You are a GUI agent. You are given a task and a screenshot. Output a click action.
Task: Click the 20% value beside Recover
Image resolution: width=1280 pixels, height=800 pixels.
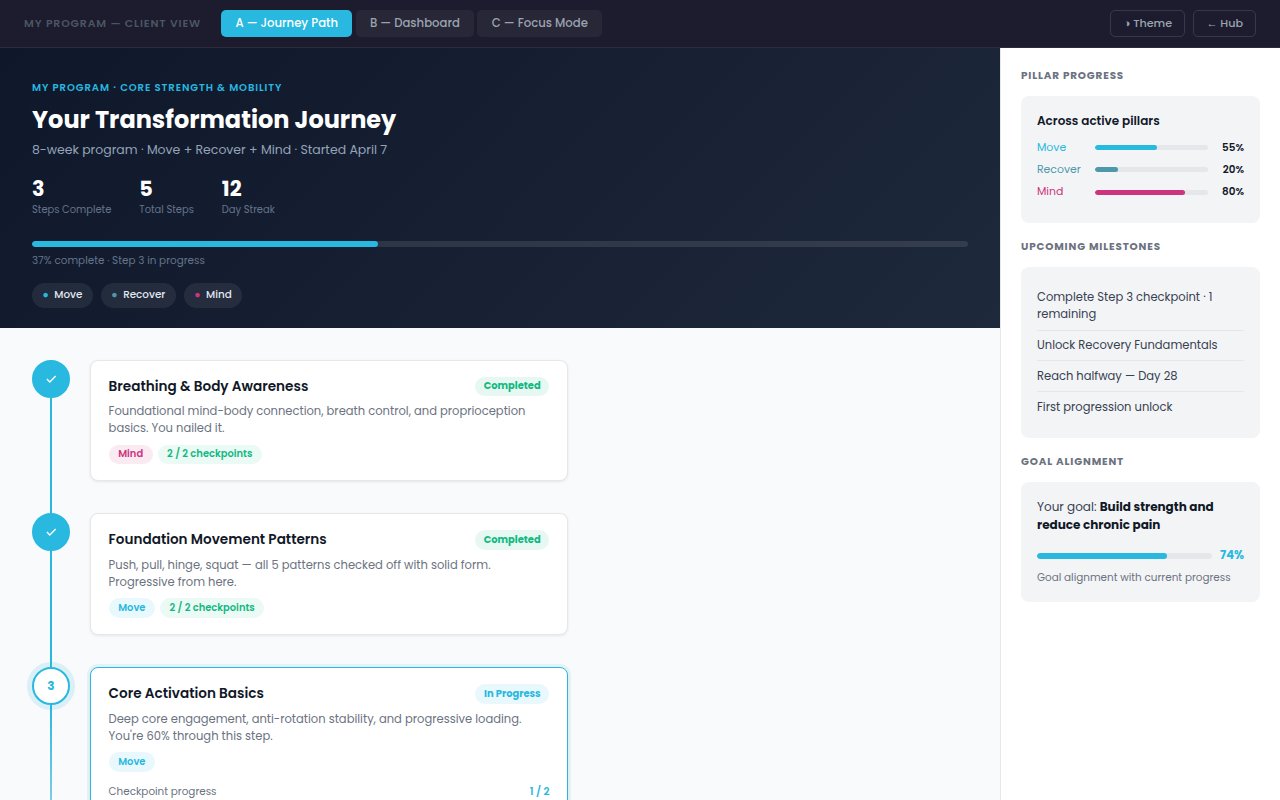(1233, 169)
